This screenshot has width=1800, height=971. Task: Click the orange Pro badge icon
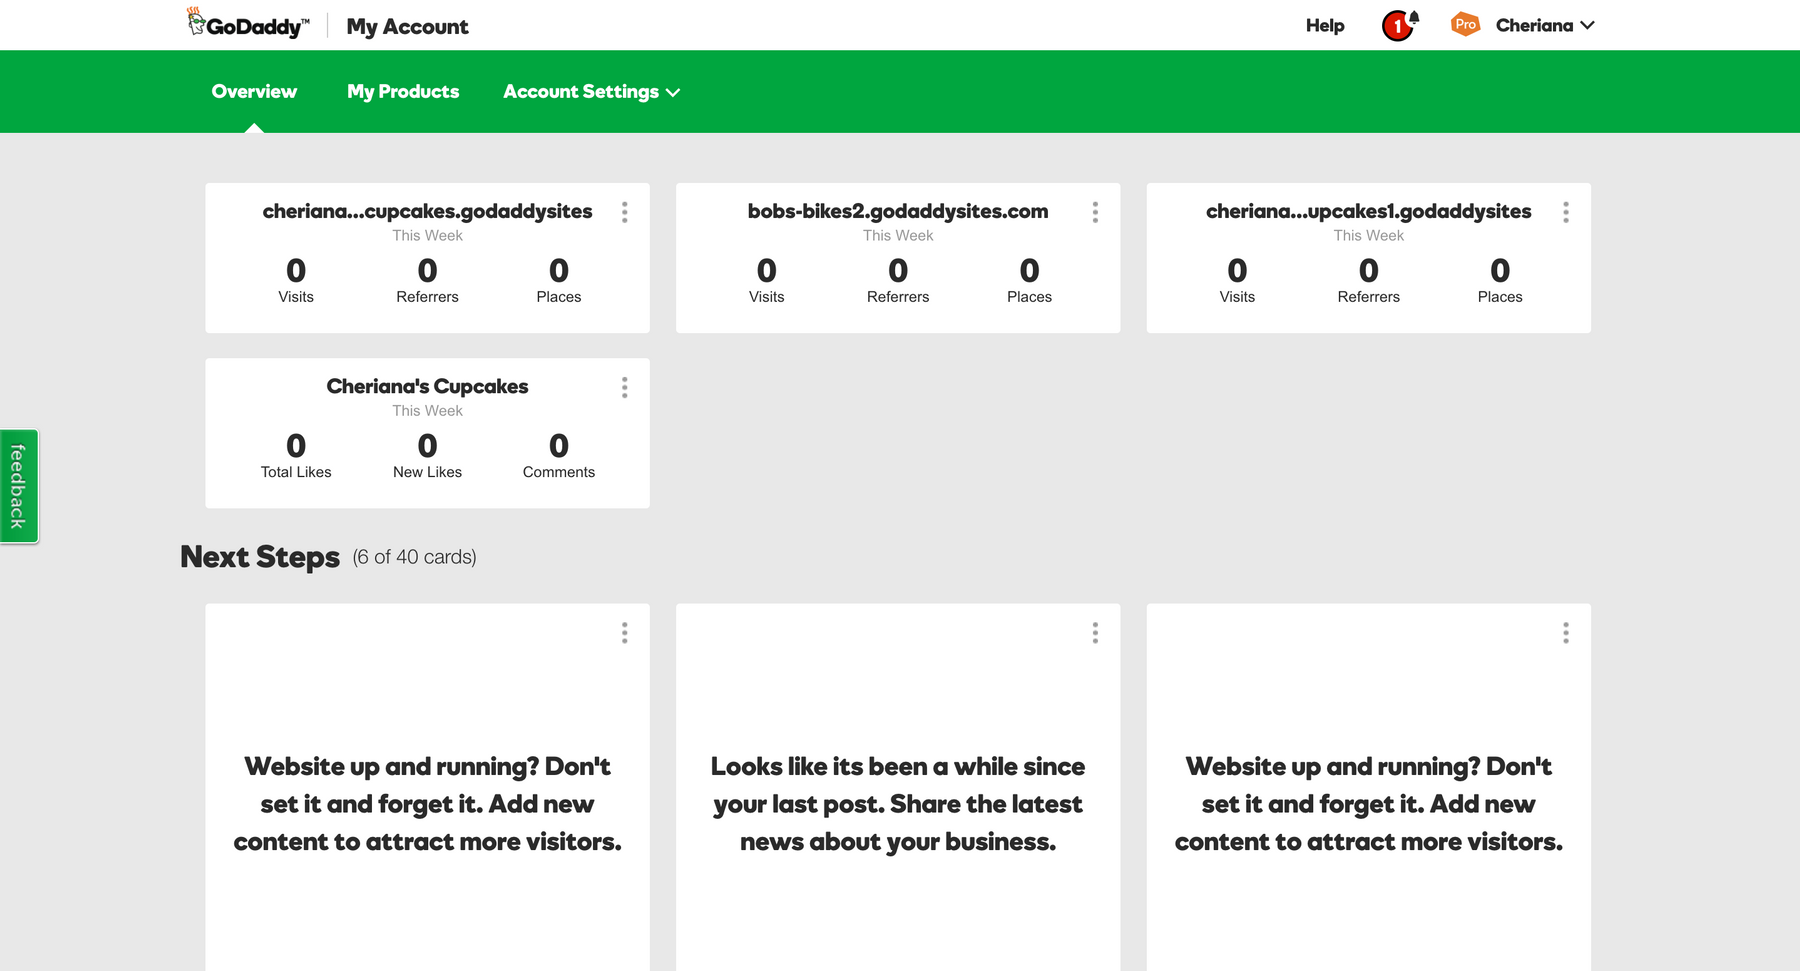click(1465, 24)
